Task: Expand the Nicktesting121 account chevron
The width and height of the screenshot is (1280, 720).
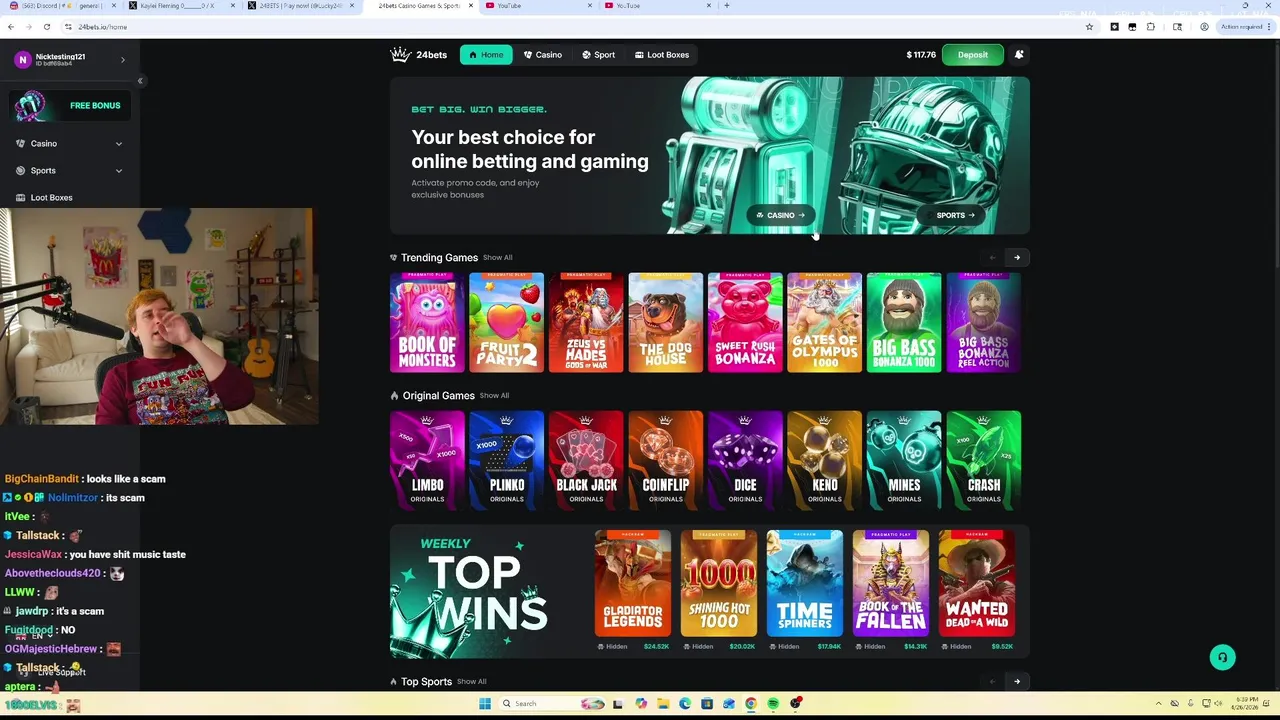Action: 123,60
